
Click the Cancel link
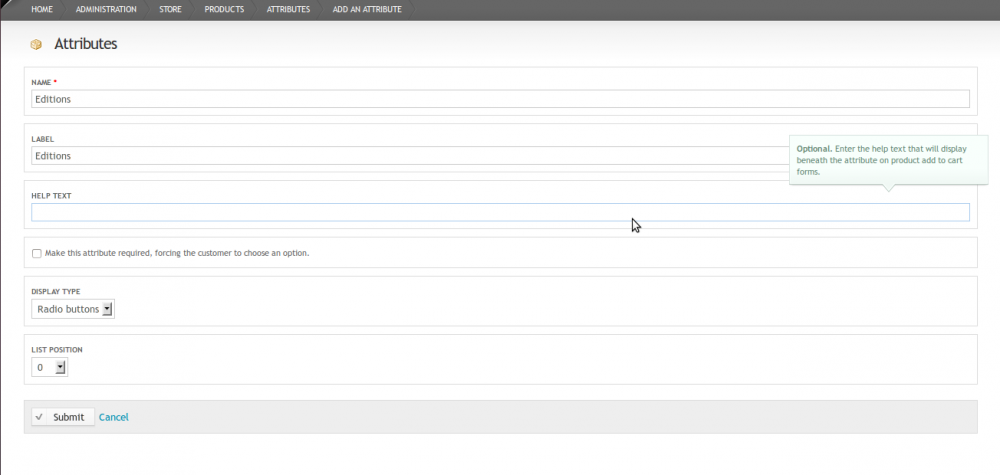pyautogui.click(x=113, y=417)
